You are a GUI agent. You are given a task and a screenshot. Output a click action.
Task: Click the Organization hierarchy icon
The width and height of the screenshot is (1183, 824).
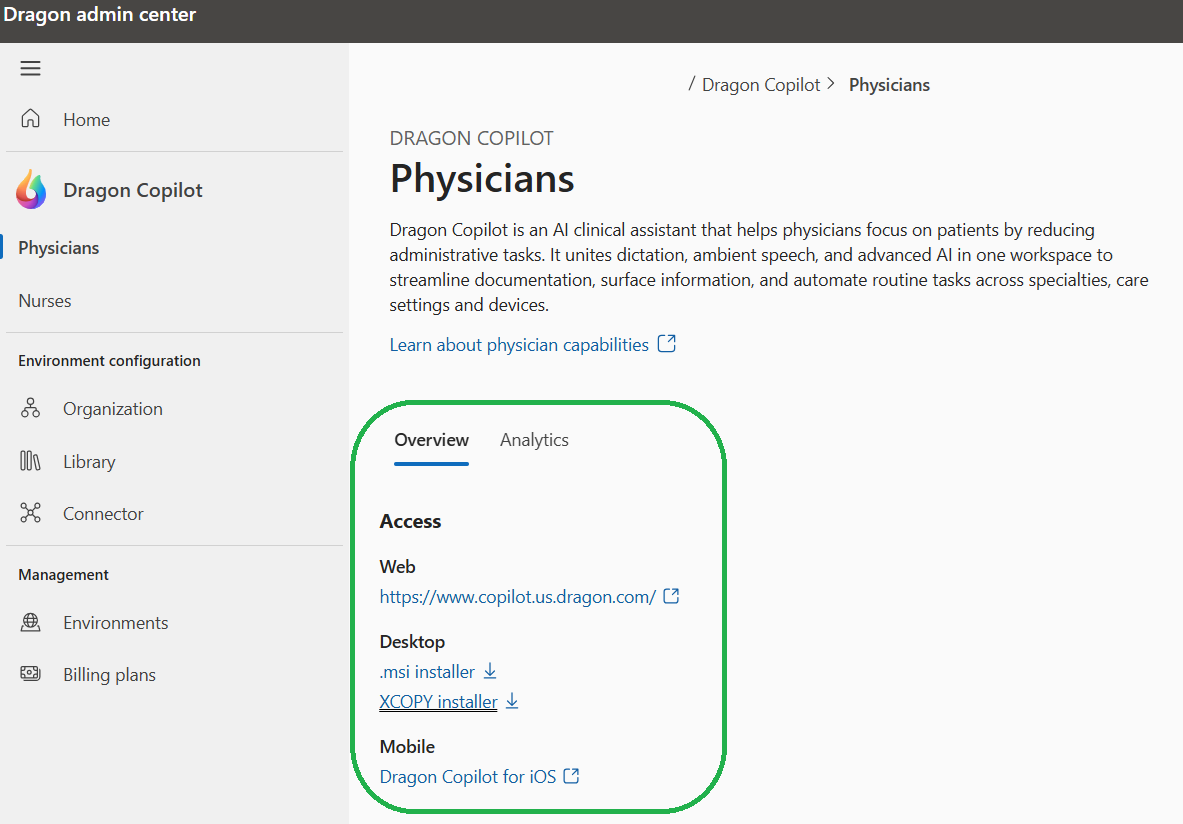(31, 408)
